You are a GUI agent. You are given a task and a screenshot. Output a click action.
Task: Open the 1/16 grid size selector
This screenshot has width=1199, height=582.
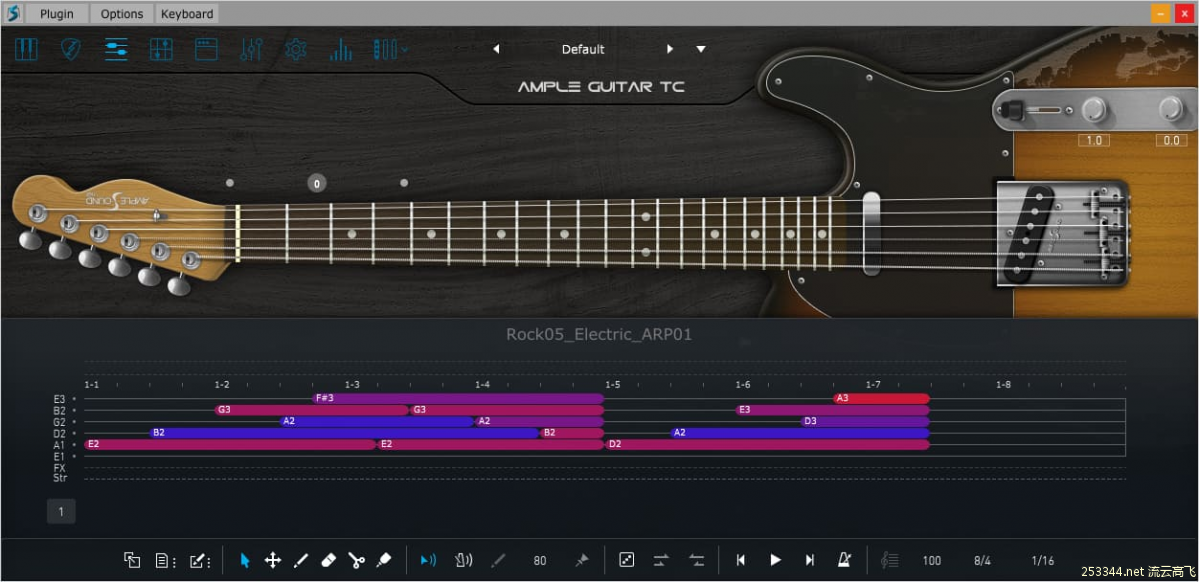[x=1042, y=561]
